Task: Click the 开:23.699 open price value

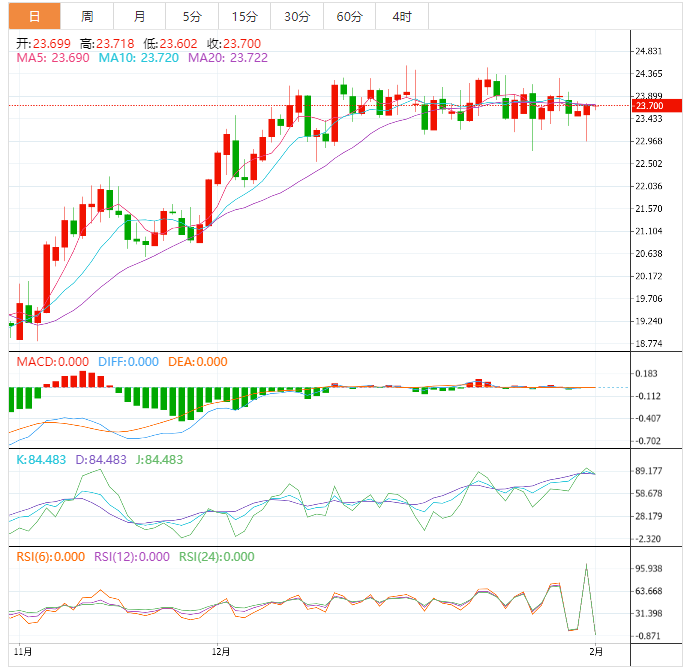Action: pos(43,44)
